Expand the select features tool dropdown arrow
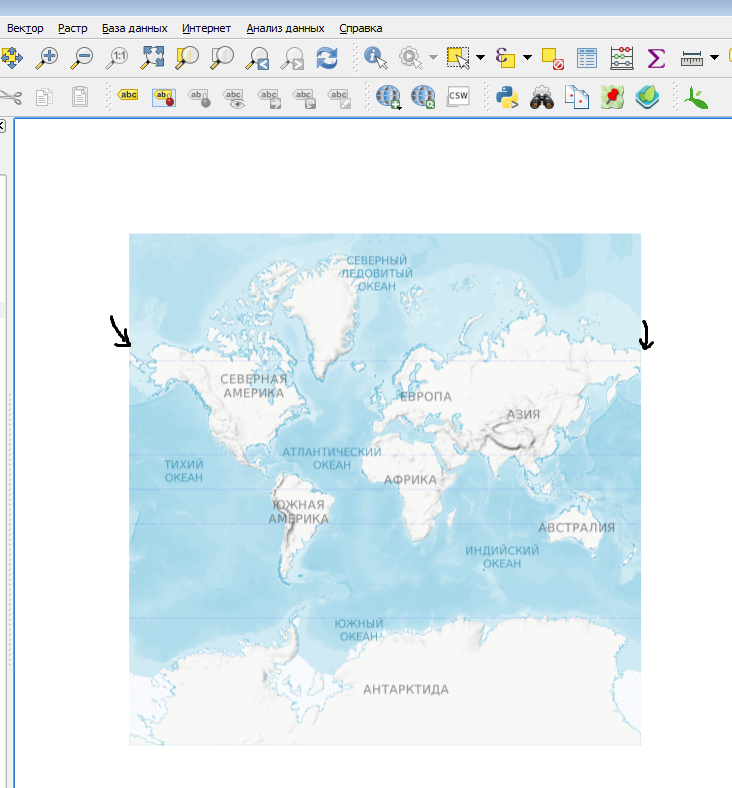 point(481,58)
